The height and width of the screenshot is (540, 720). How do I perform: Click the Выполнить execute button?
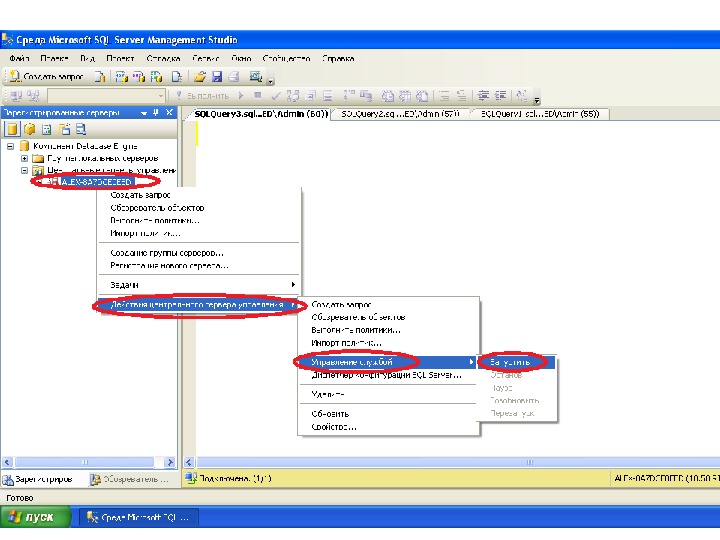pyautogui.click(x=203, y=96)
